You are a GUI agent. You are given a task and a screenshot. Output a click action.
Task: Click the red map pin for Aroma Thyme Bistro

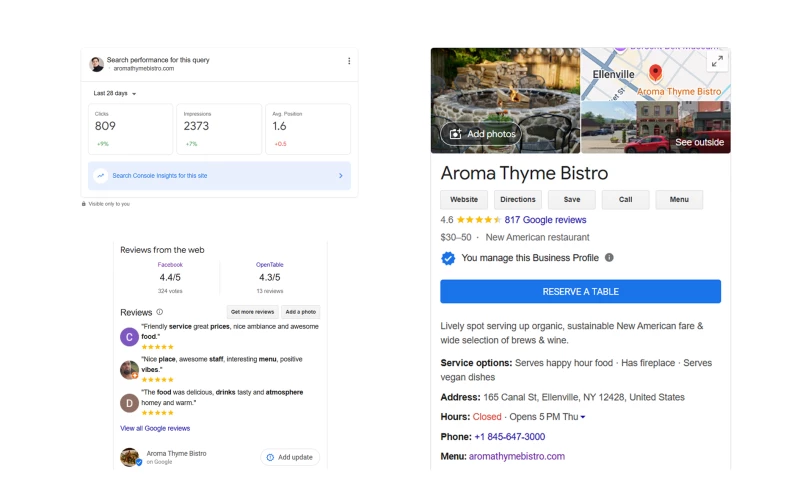[x=655, y=73]
